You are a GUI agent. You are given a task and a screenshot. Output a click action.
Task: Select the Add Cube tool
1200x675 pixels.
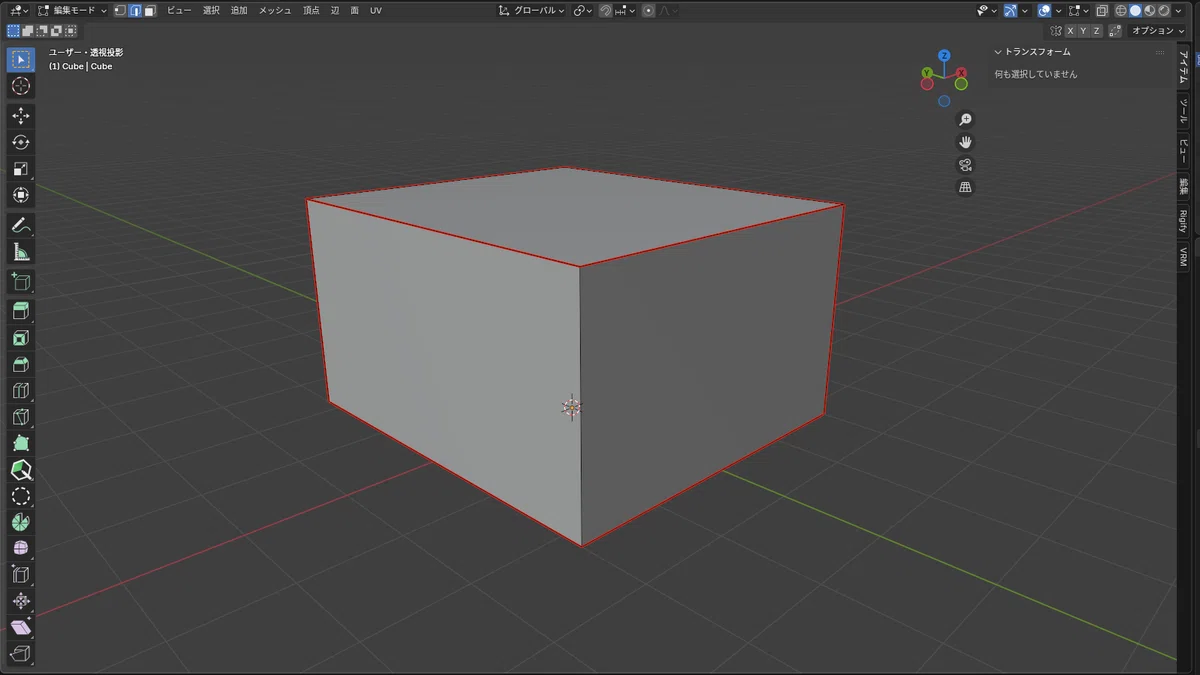[x=21, y=281]
